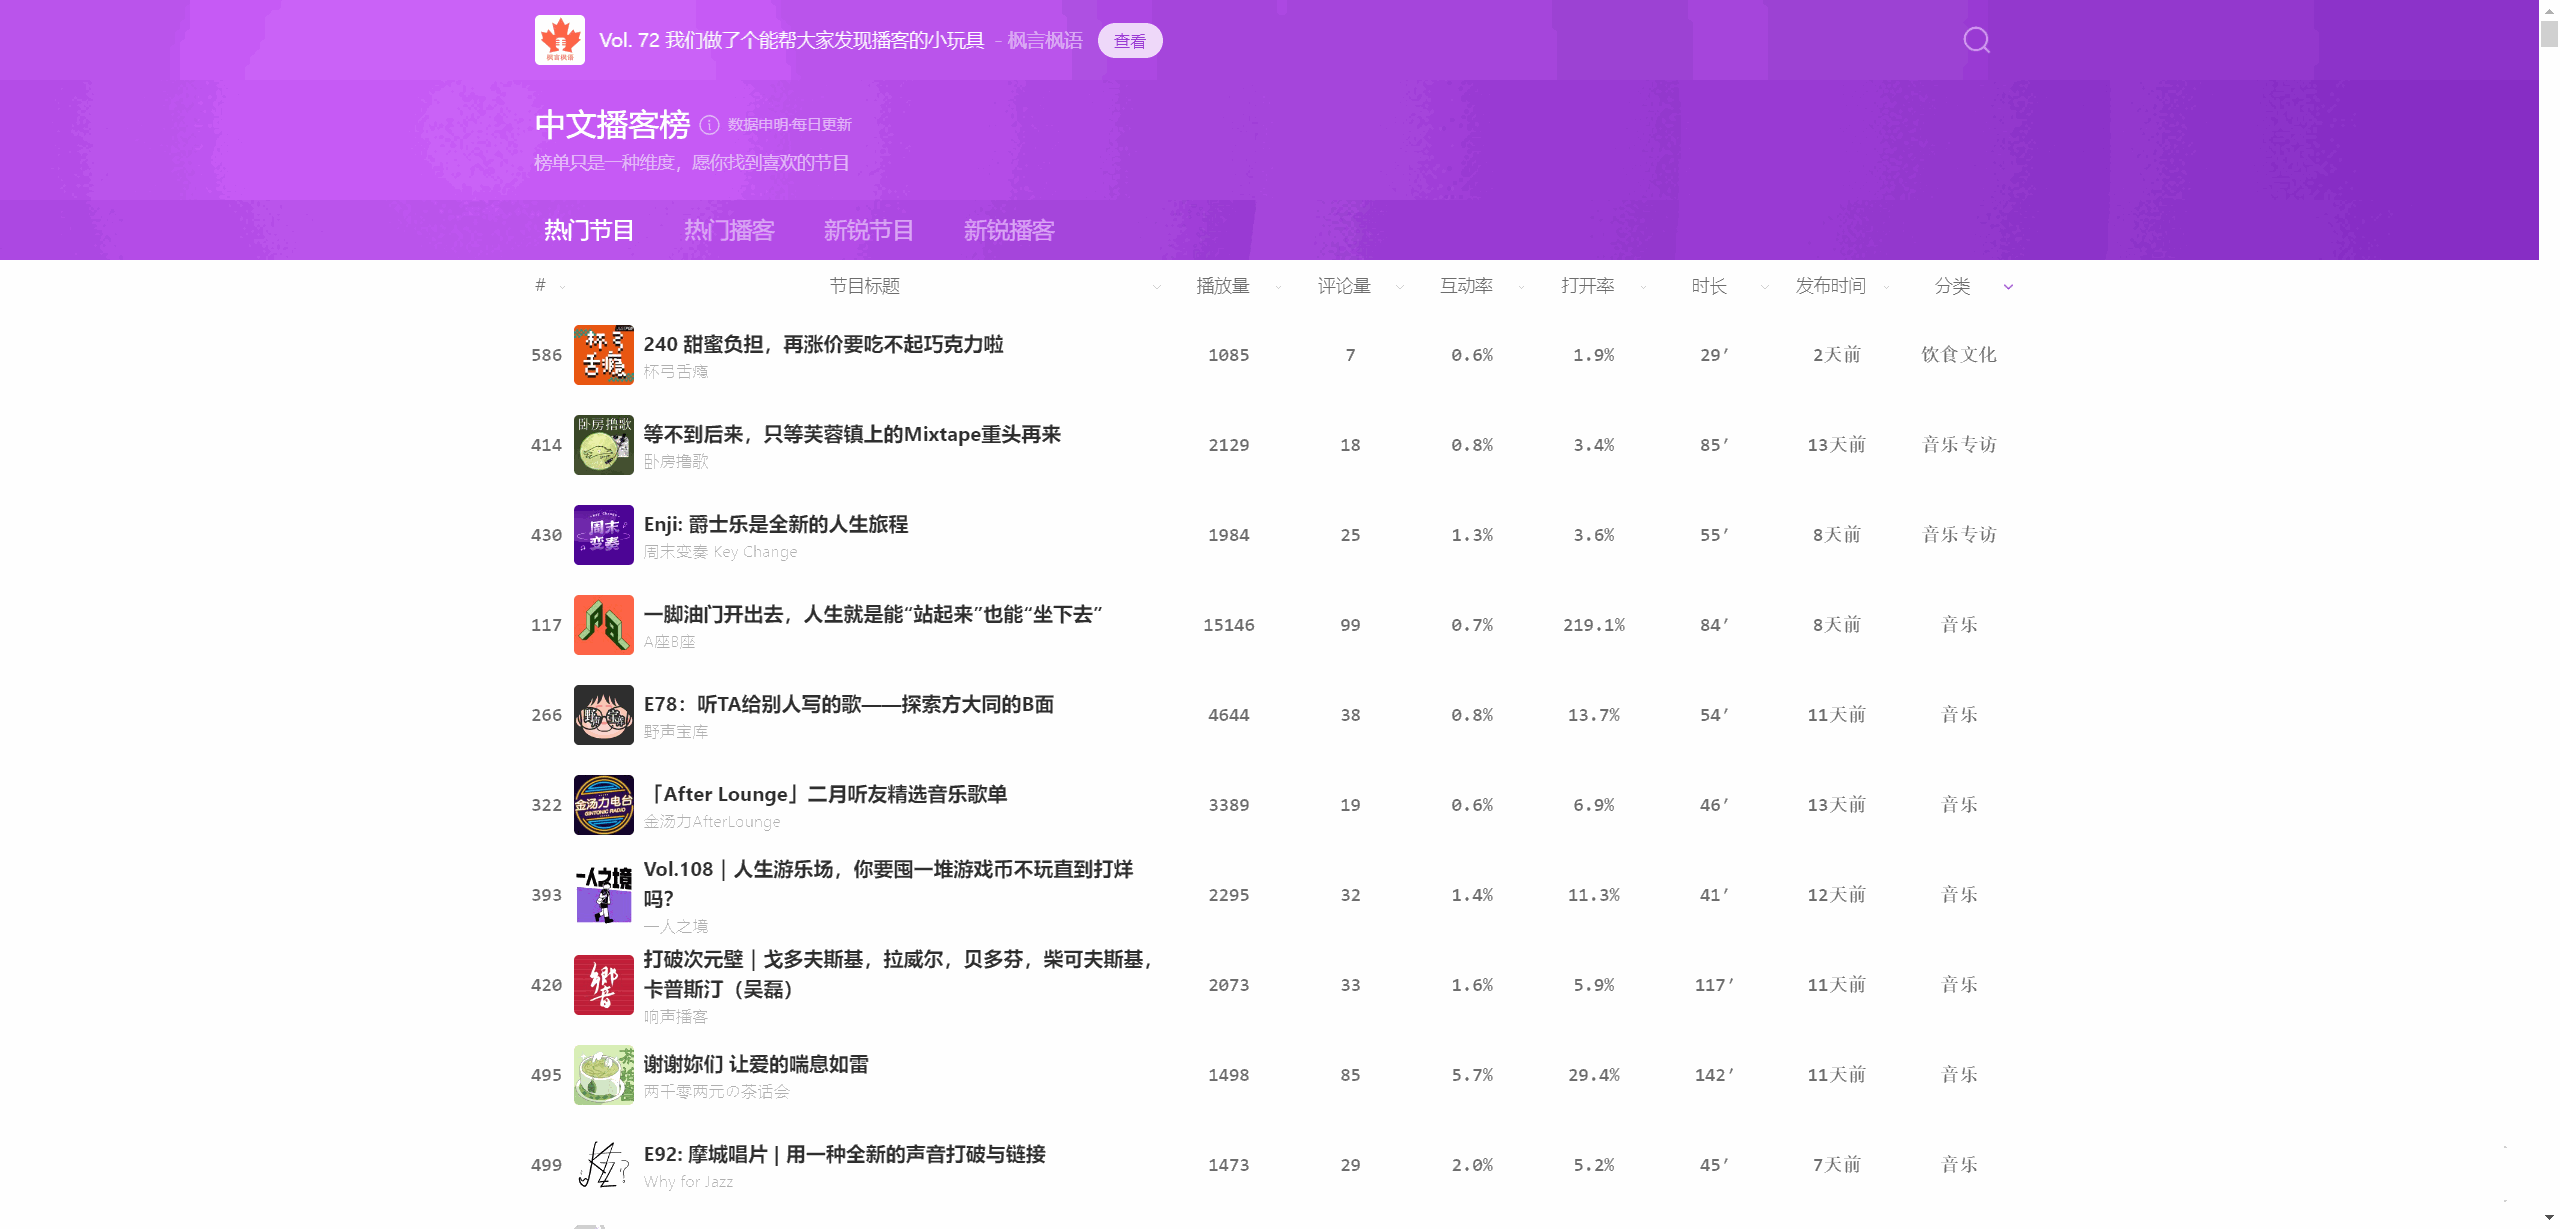The image size is (2560, 1229).
Task: Open the 新锐播客 tab
Action: coord(1008,231)
